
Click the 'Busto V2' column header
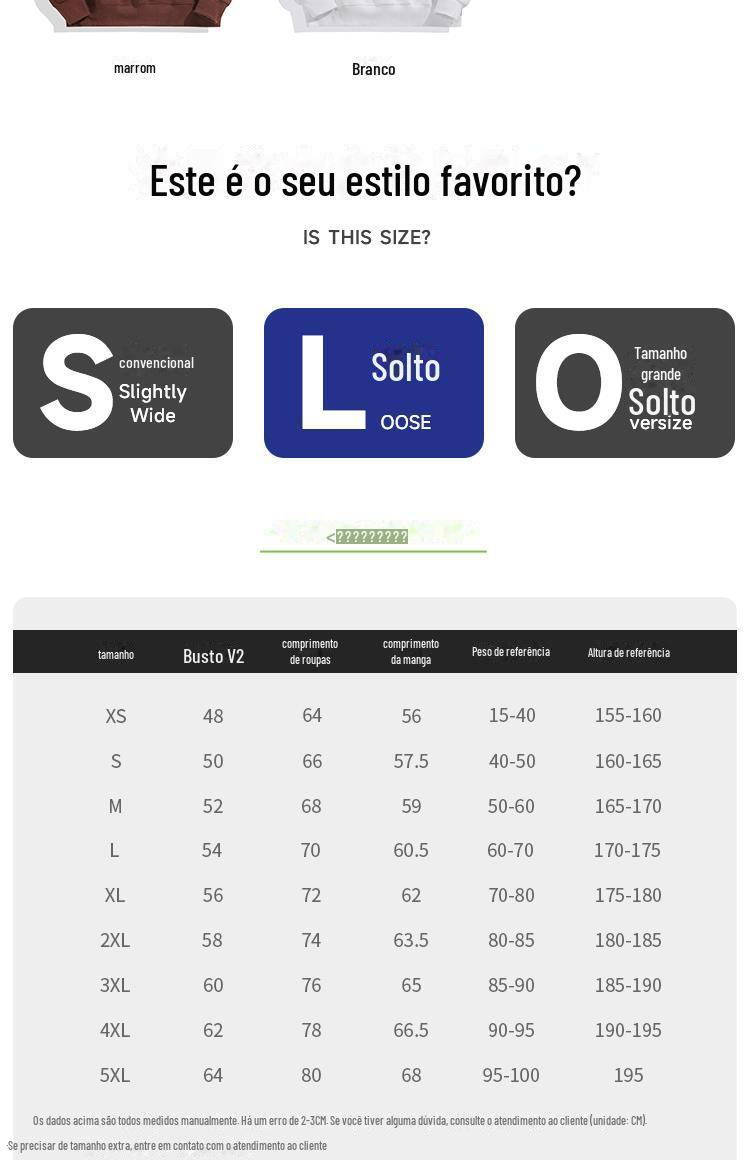coord(213,656)
